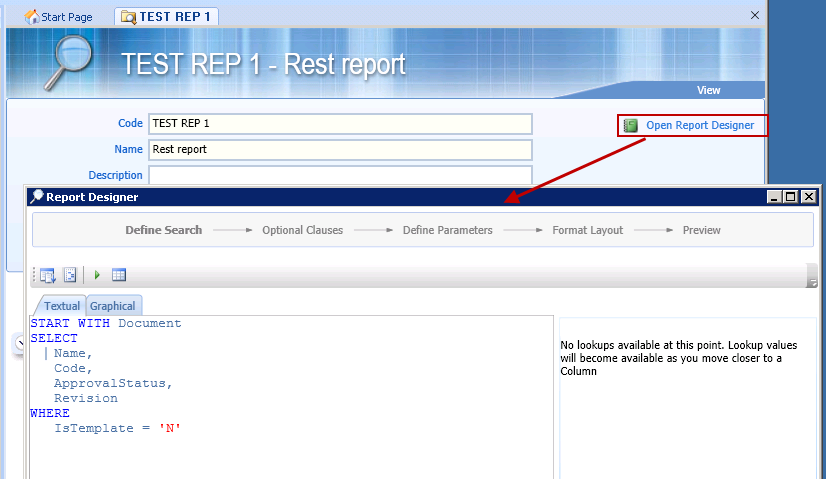Maximize the Report Designer window

click(x=791, y=197)
